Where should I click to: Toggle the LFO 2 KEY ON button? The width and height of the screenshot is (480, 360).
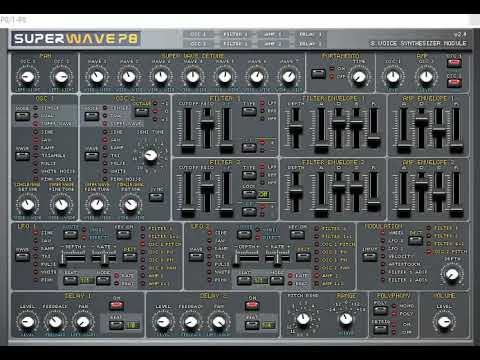(x=297, y=234)
